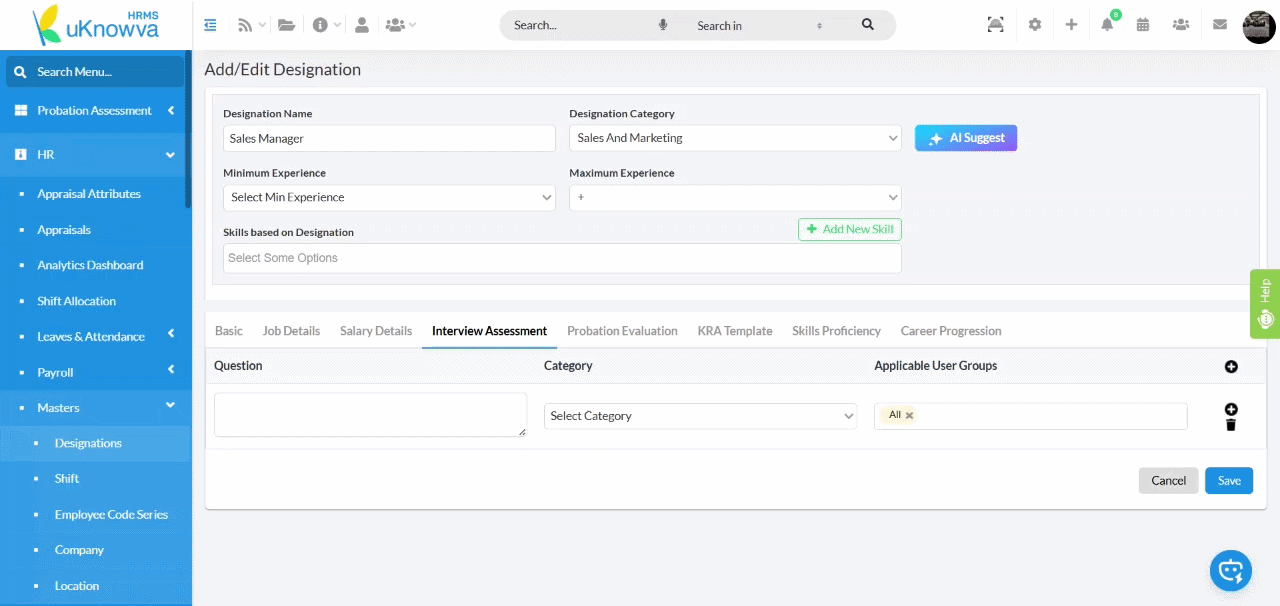Screen dimensions: 1280x606
Task: Open the user group icon menu
Action: pos(400,25)
